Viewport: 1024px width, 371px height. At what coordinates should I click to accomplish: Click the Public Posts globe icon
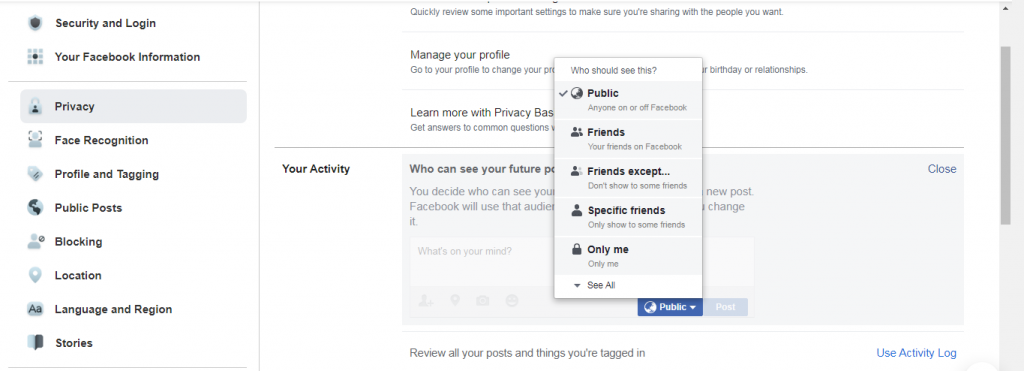(35, 208)
